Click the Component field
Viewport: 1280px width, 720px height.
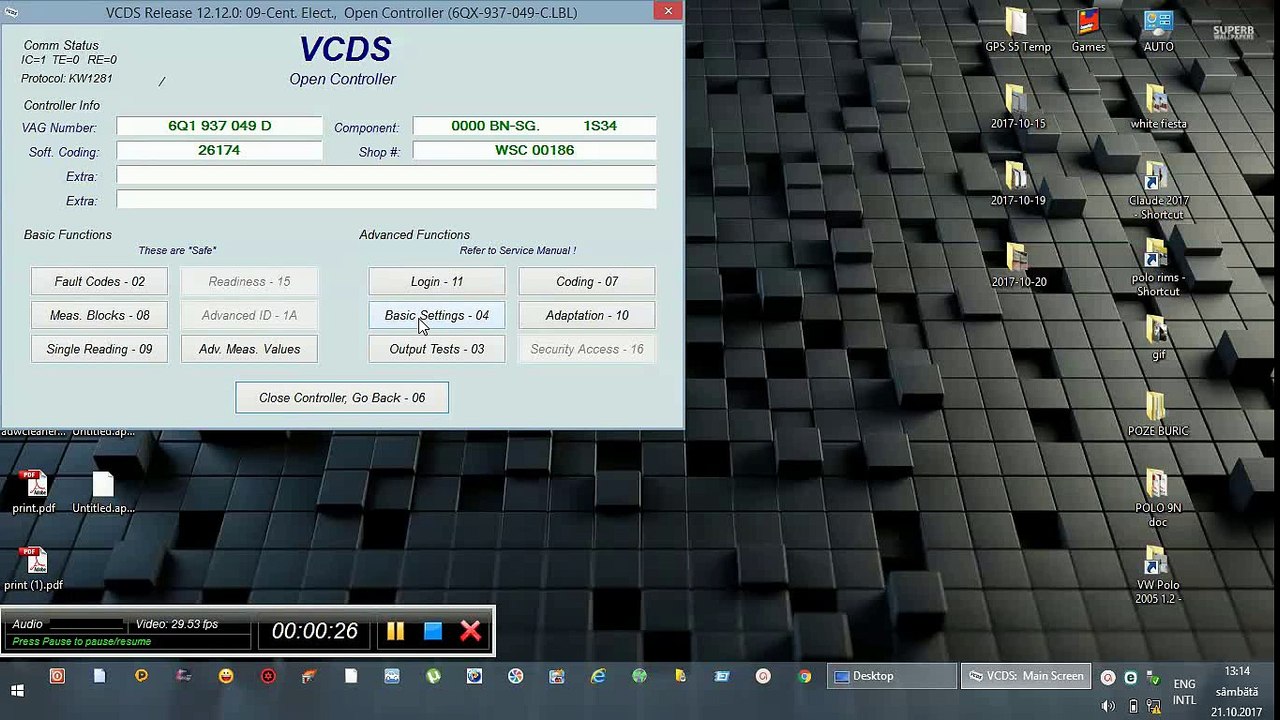pos(534,126)
